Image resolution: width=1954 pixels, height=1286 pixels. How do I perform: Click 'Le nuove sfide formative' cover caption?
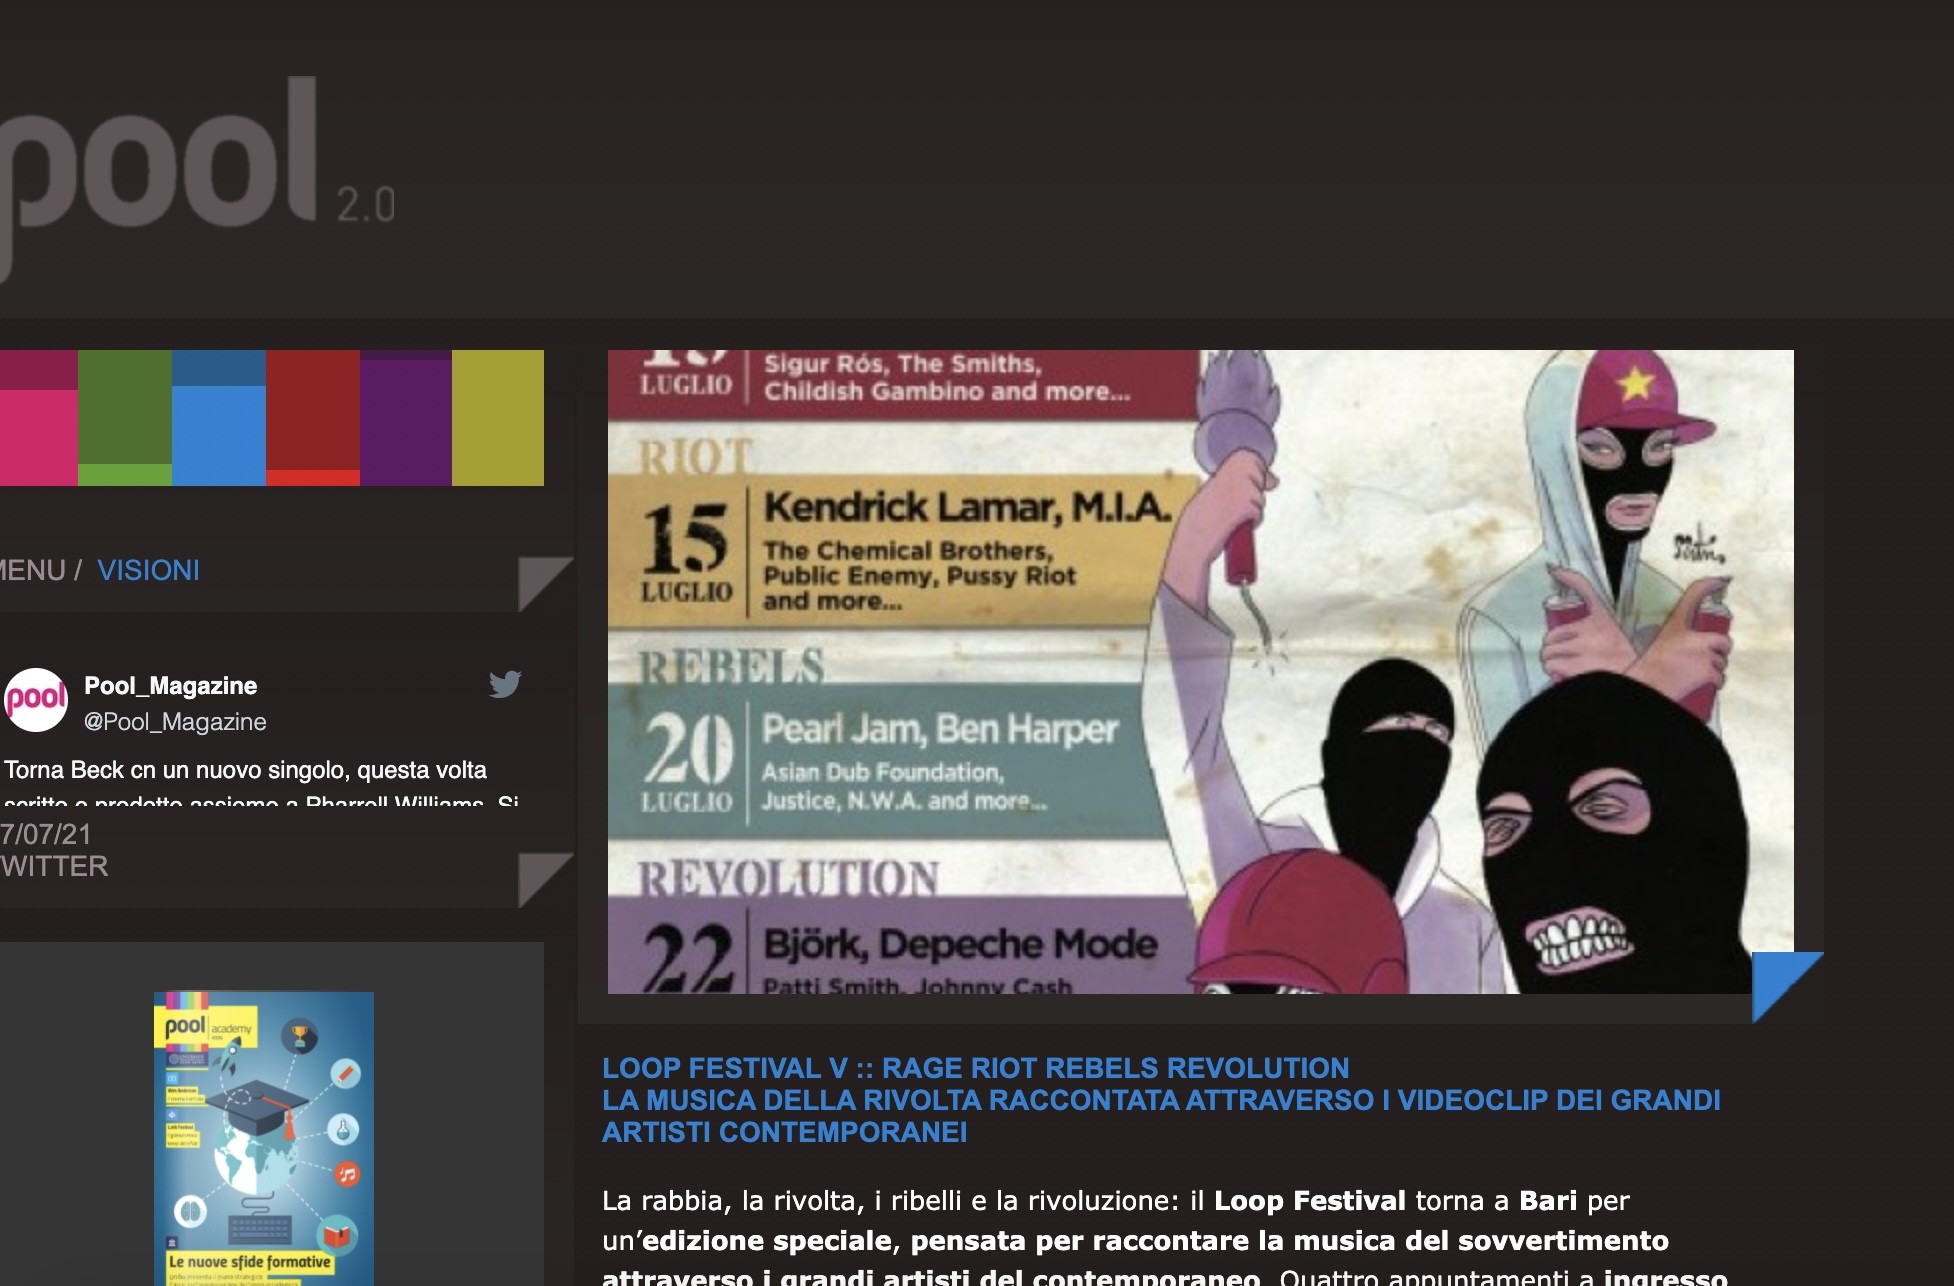[x=249, y=1262]
